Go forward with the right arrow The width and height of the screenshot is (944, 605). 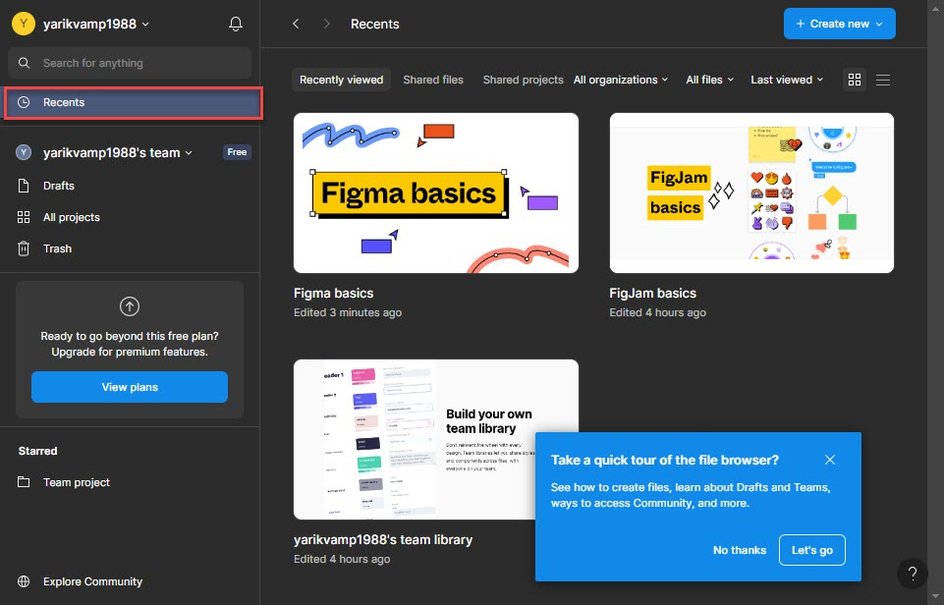(x=326, y=24)
